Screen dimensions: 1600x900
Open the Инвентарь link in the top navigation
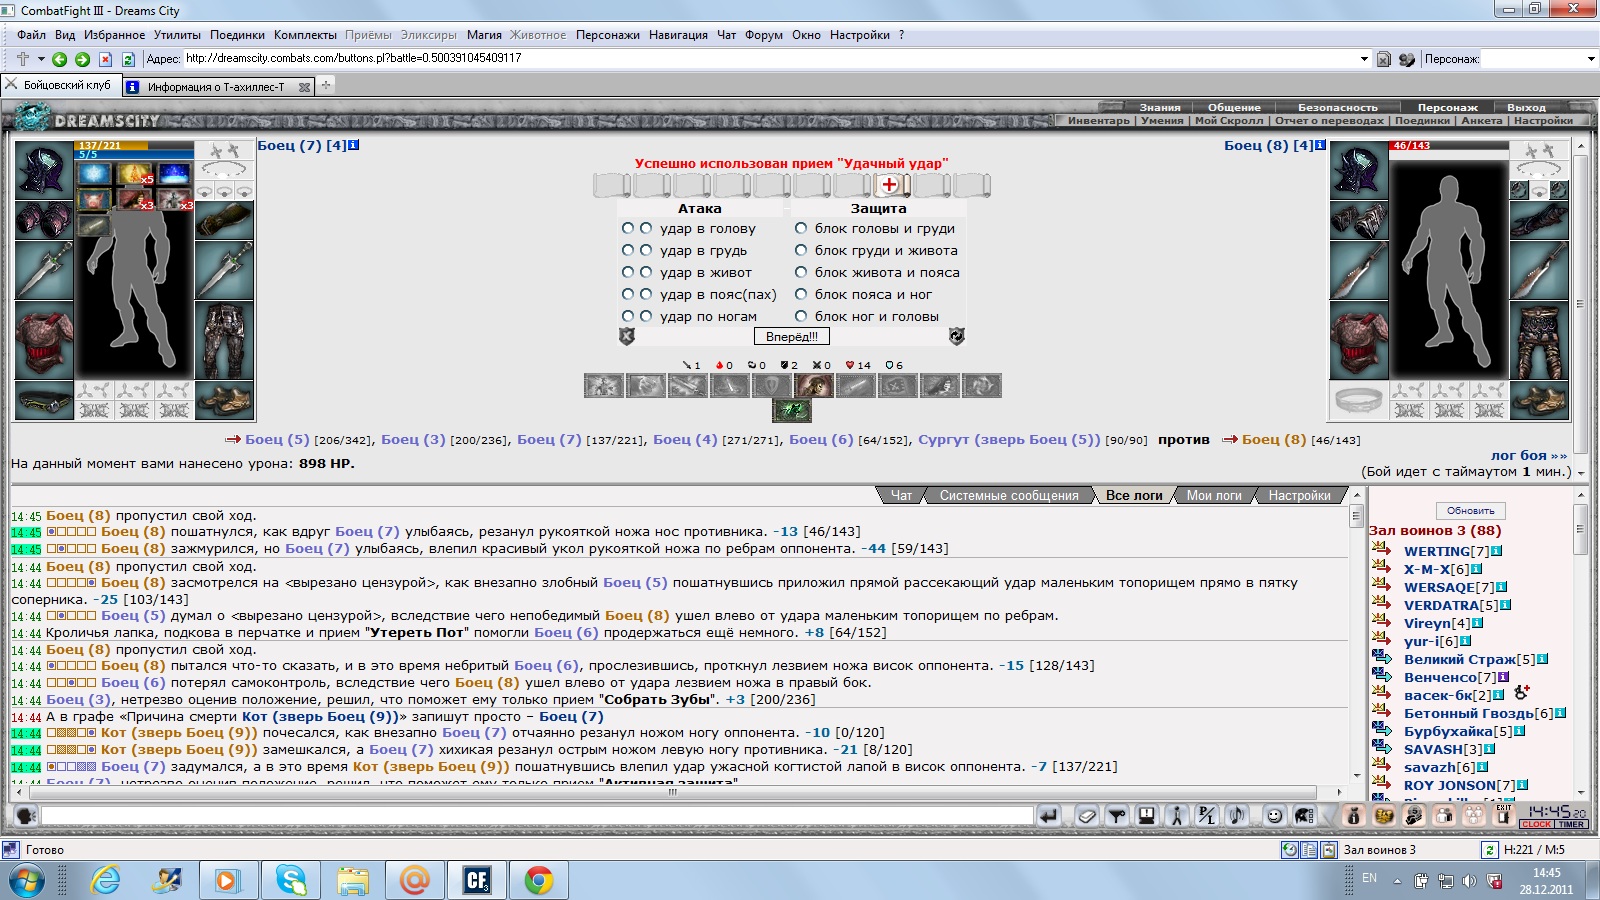[1098, 121]
